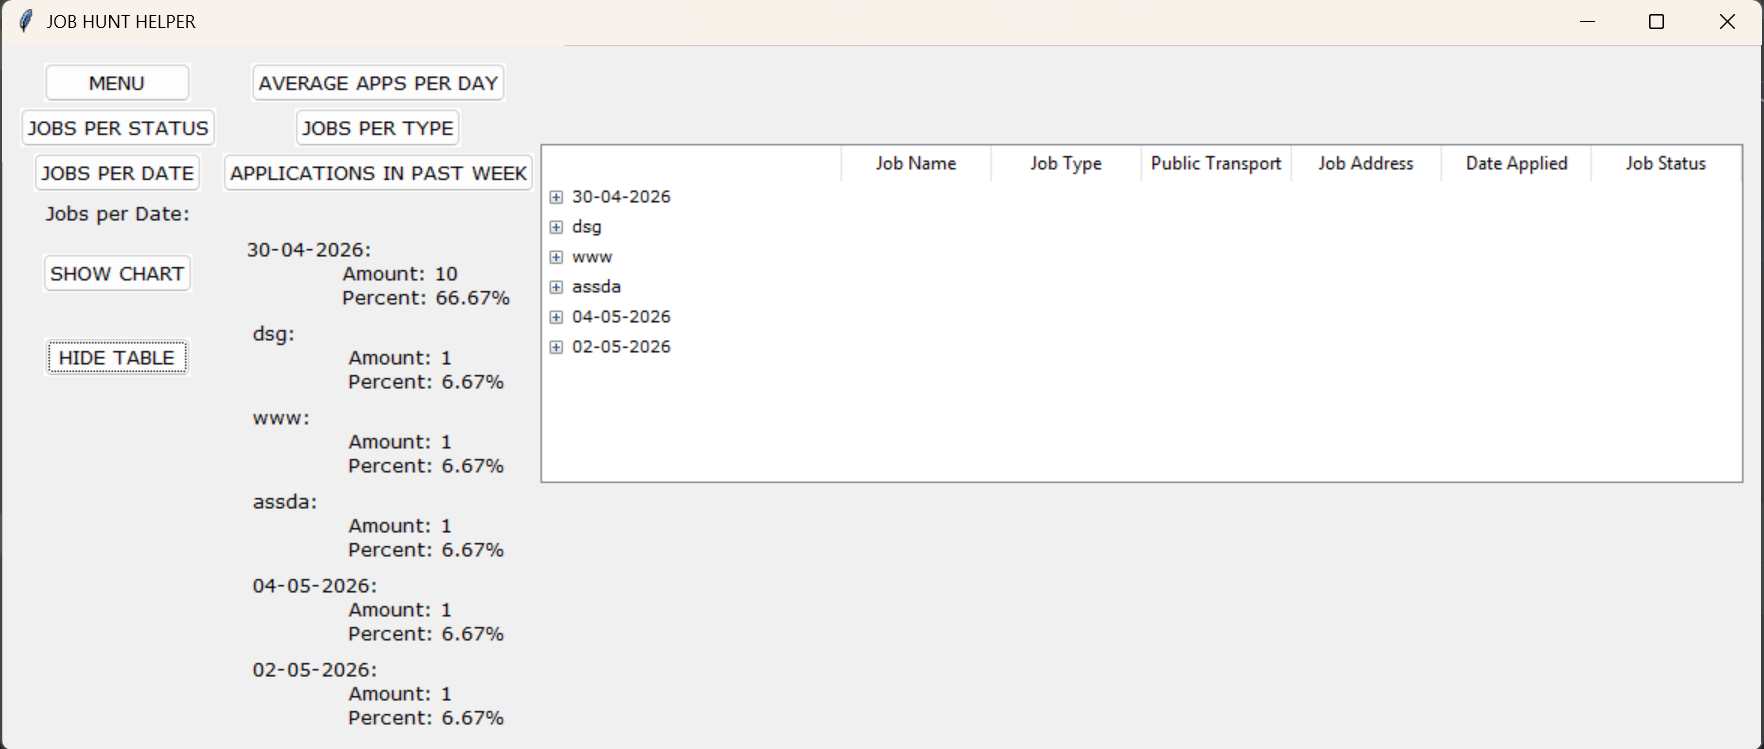Toggle HIDE TABLE button
1764x749 pixels.
click(117, 358)
